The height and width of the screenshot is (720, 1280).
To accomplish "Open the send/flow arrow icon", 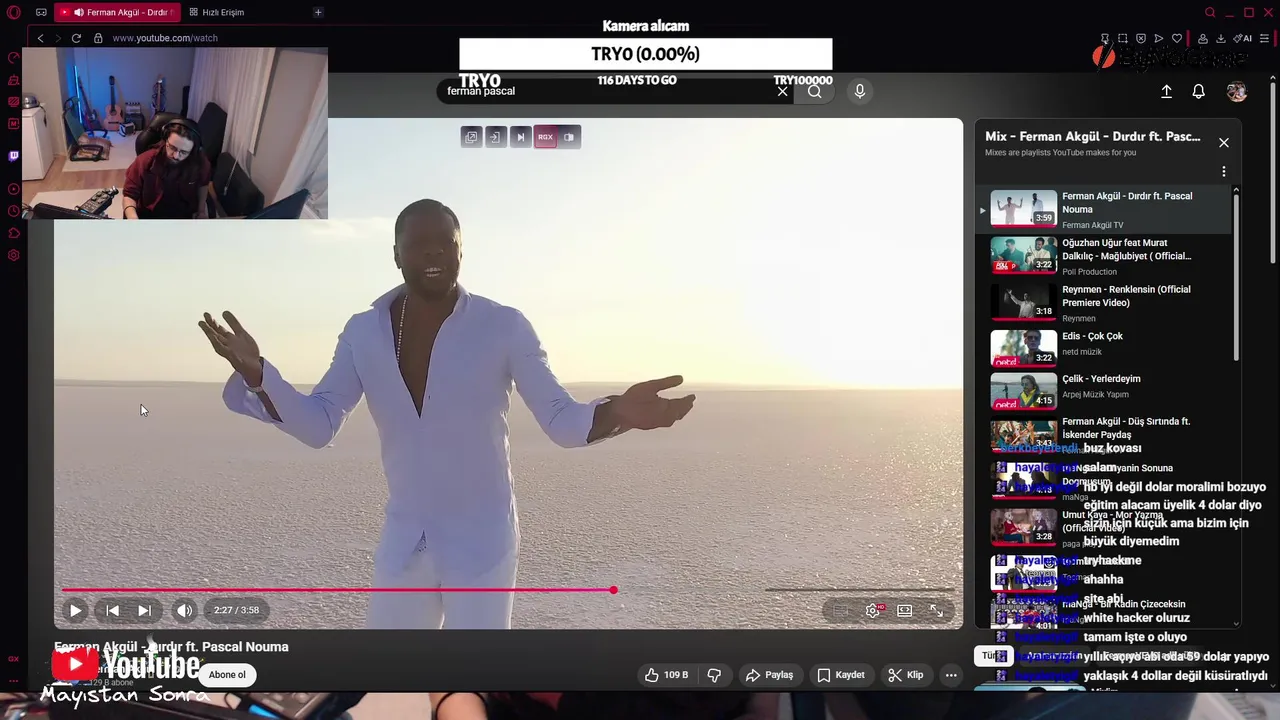I will click(x=1159, y=38).
